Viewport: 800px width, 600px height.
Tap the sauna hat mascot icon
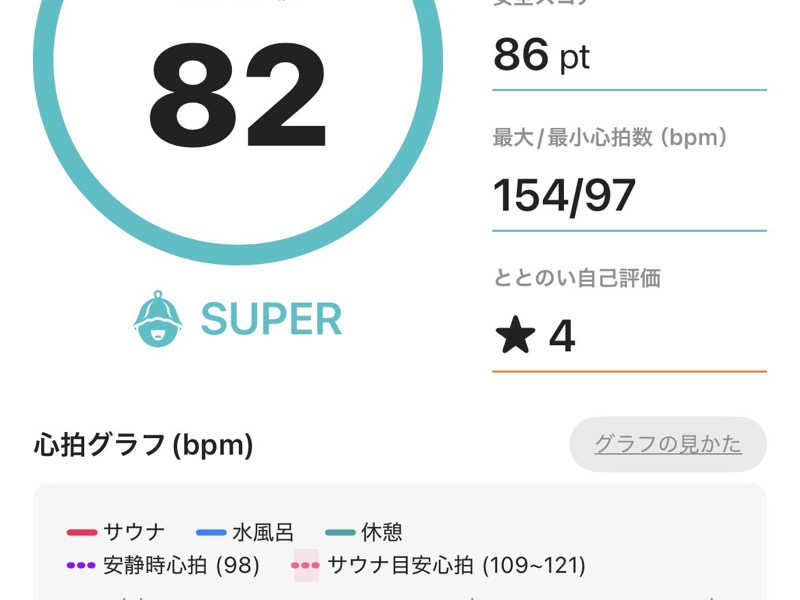[158, 319]
